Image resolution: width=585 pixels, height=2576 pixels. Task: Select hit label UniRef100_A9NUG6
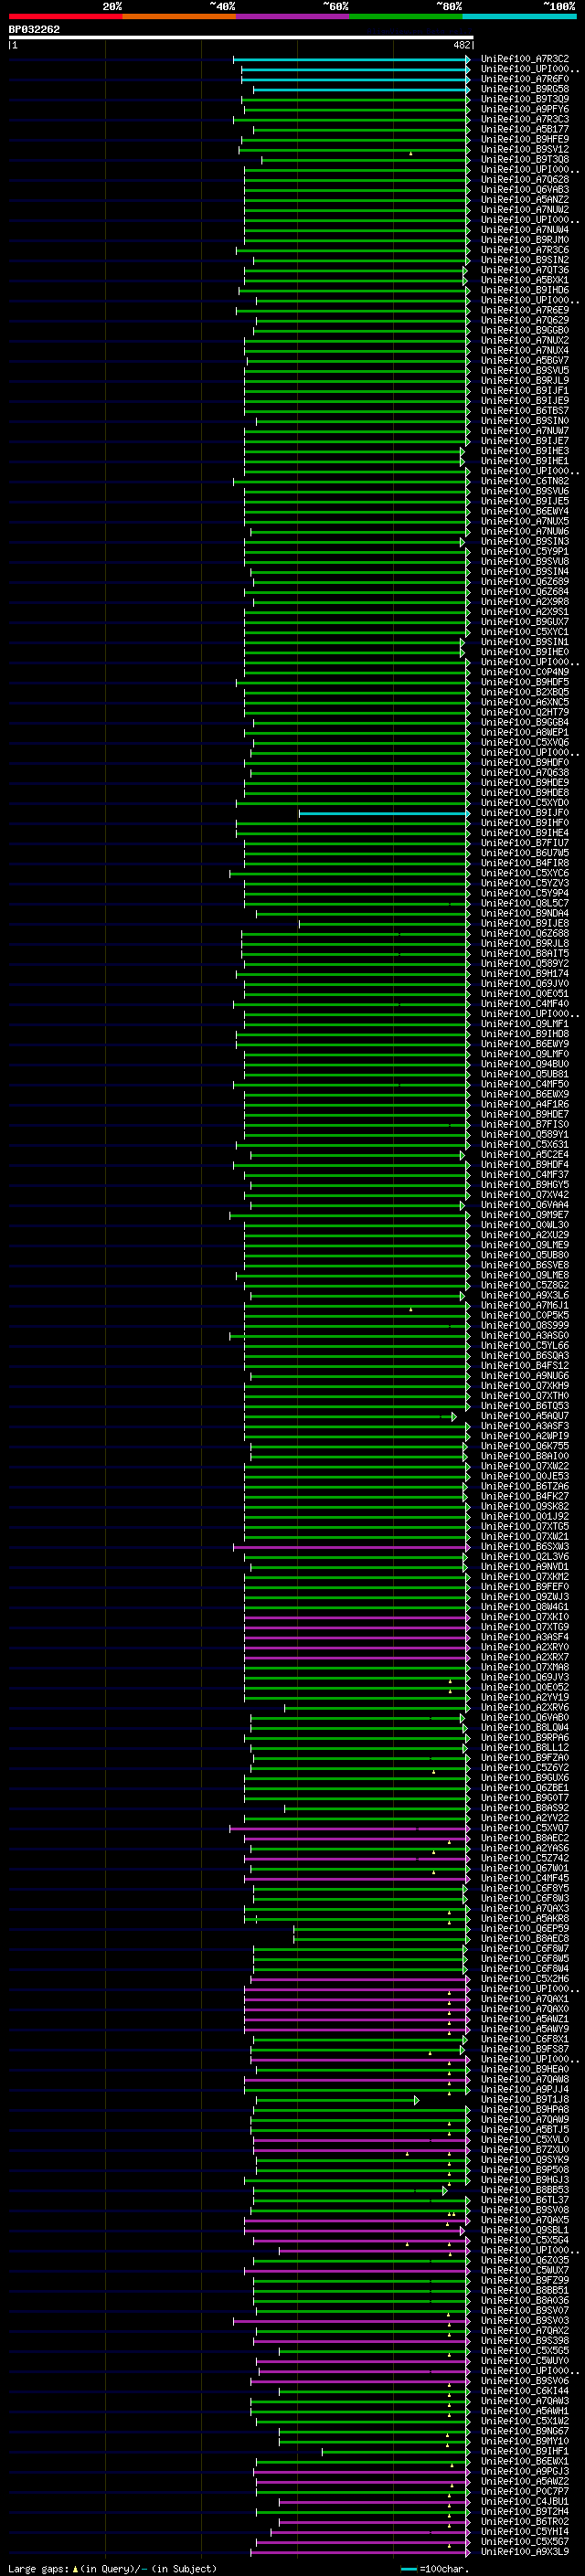(x=525, y=1376)
